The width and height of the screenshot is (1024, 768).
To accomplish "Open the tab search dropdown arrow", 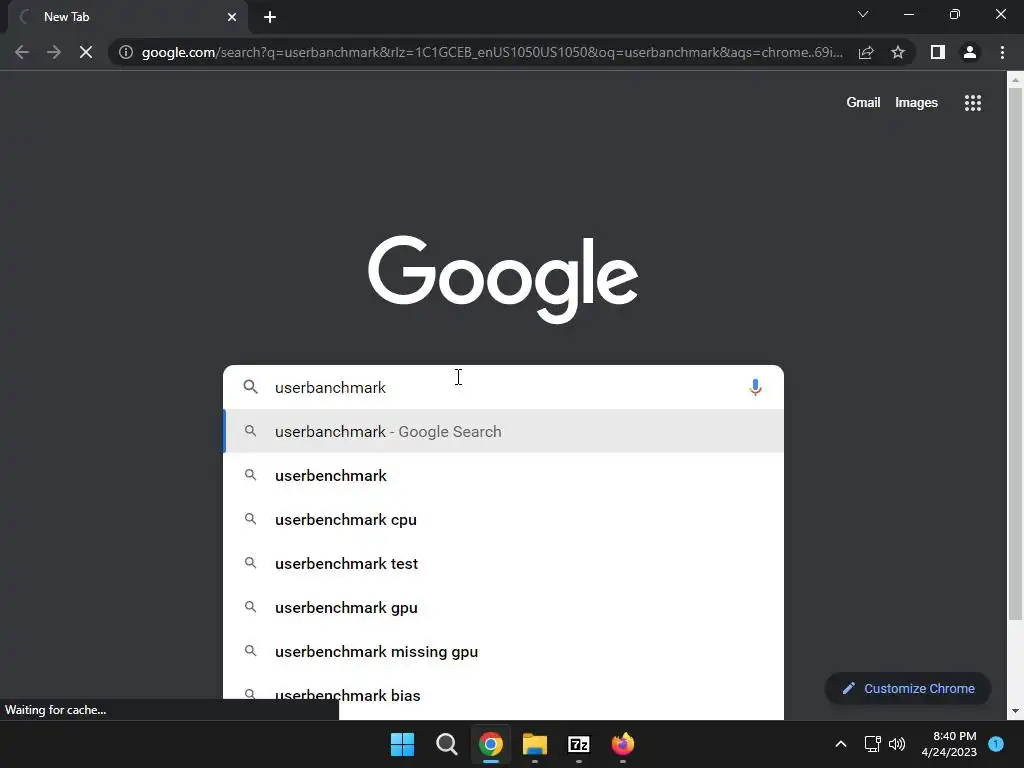I will coord(863,14).
